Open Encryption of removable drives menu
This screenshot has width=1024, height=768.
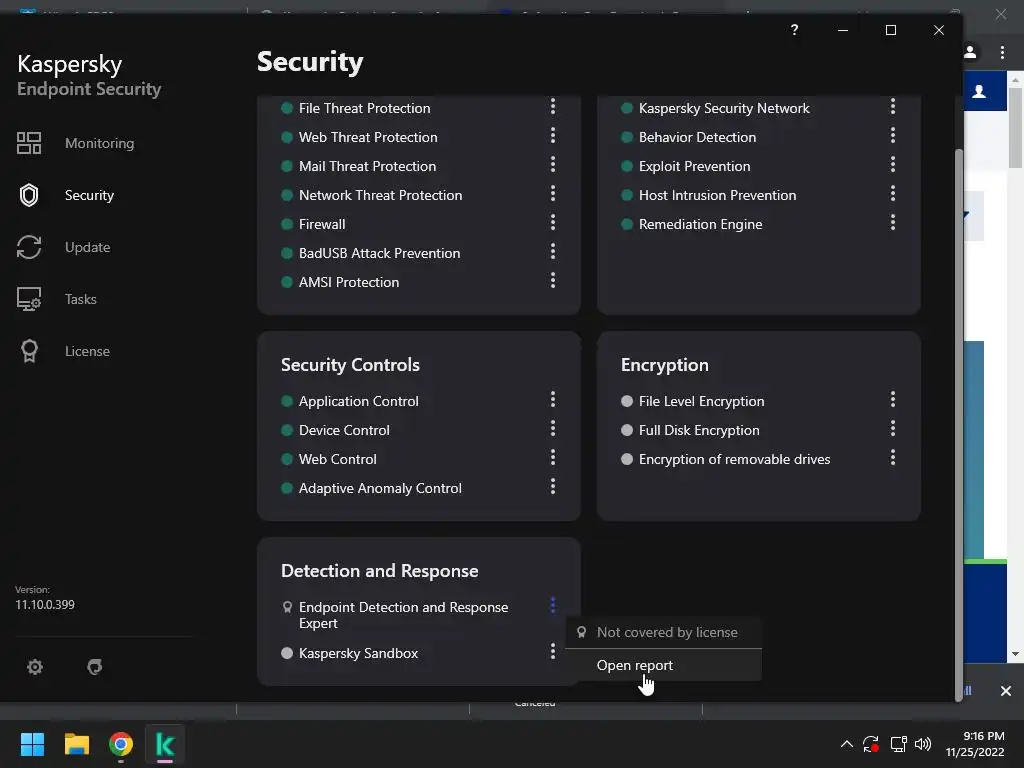(893, 457)
